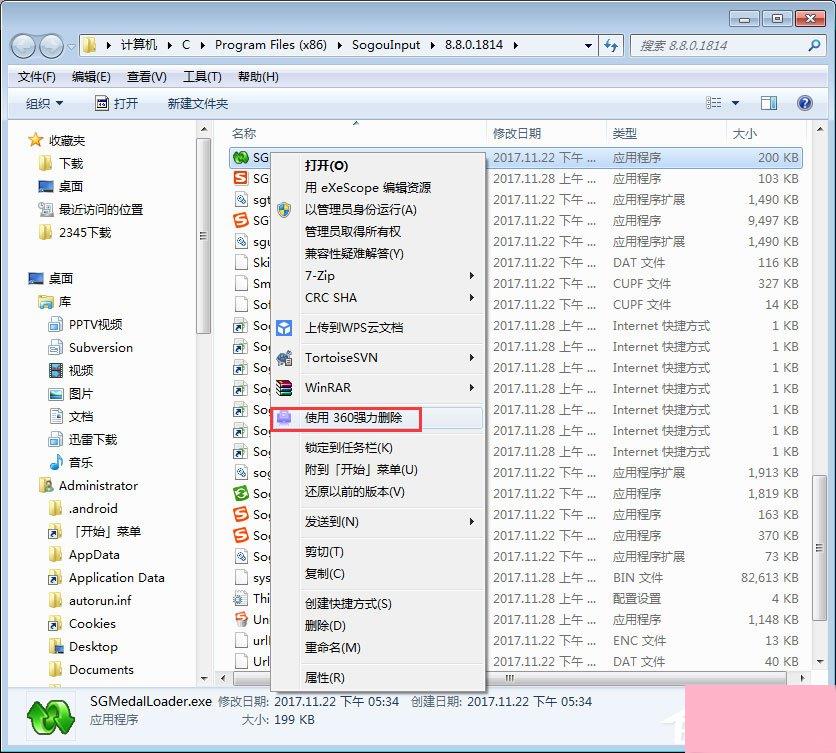Image resolution: width=836 pixels, height=753 pixels.
Task: Open the 工具(T) menu
Action: coord(202,77)
